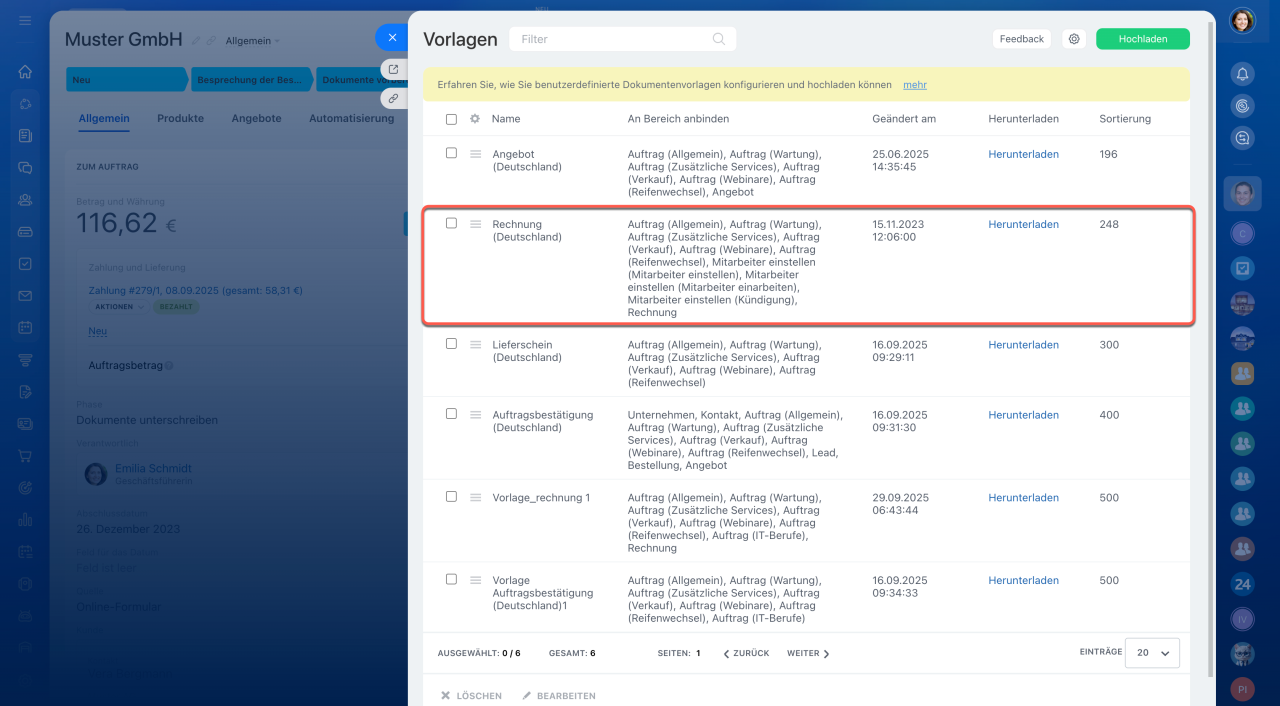
Task: Select the Rechnung (Deutschland) row checkbox
Action: pyautogui.click(x=451, y=223)
